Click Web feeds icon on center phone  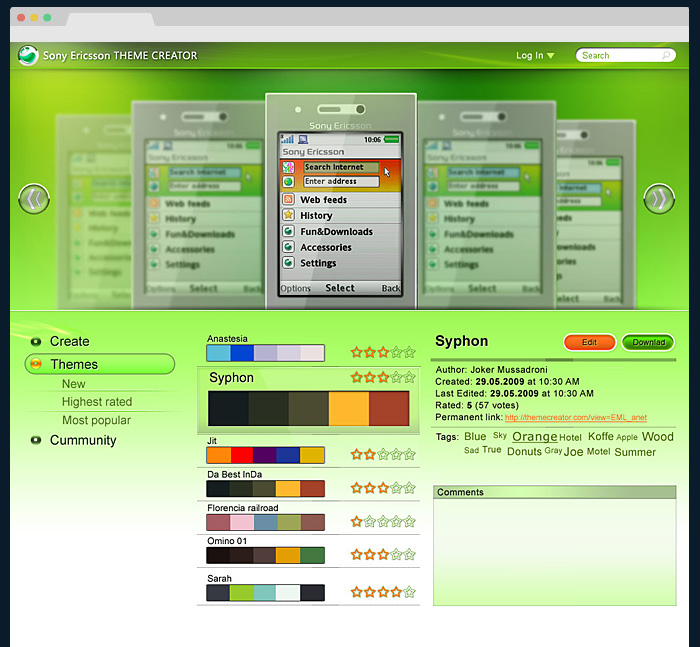[x=288, y=200]
